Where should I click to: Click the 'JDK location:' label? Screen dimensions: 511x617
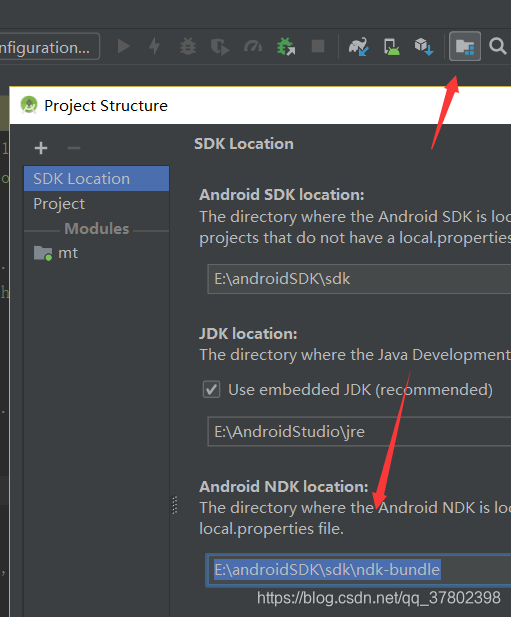pos(248,334)
